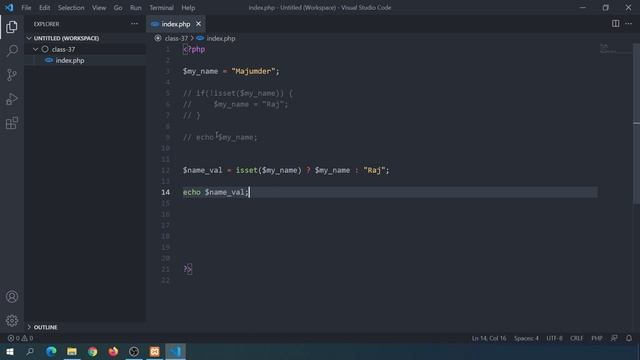Click index.php in the breadcrumb
The width and height of the screenshot is (640, 360).
pos(221,38)
